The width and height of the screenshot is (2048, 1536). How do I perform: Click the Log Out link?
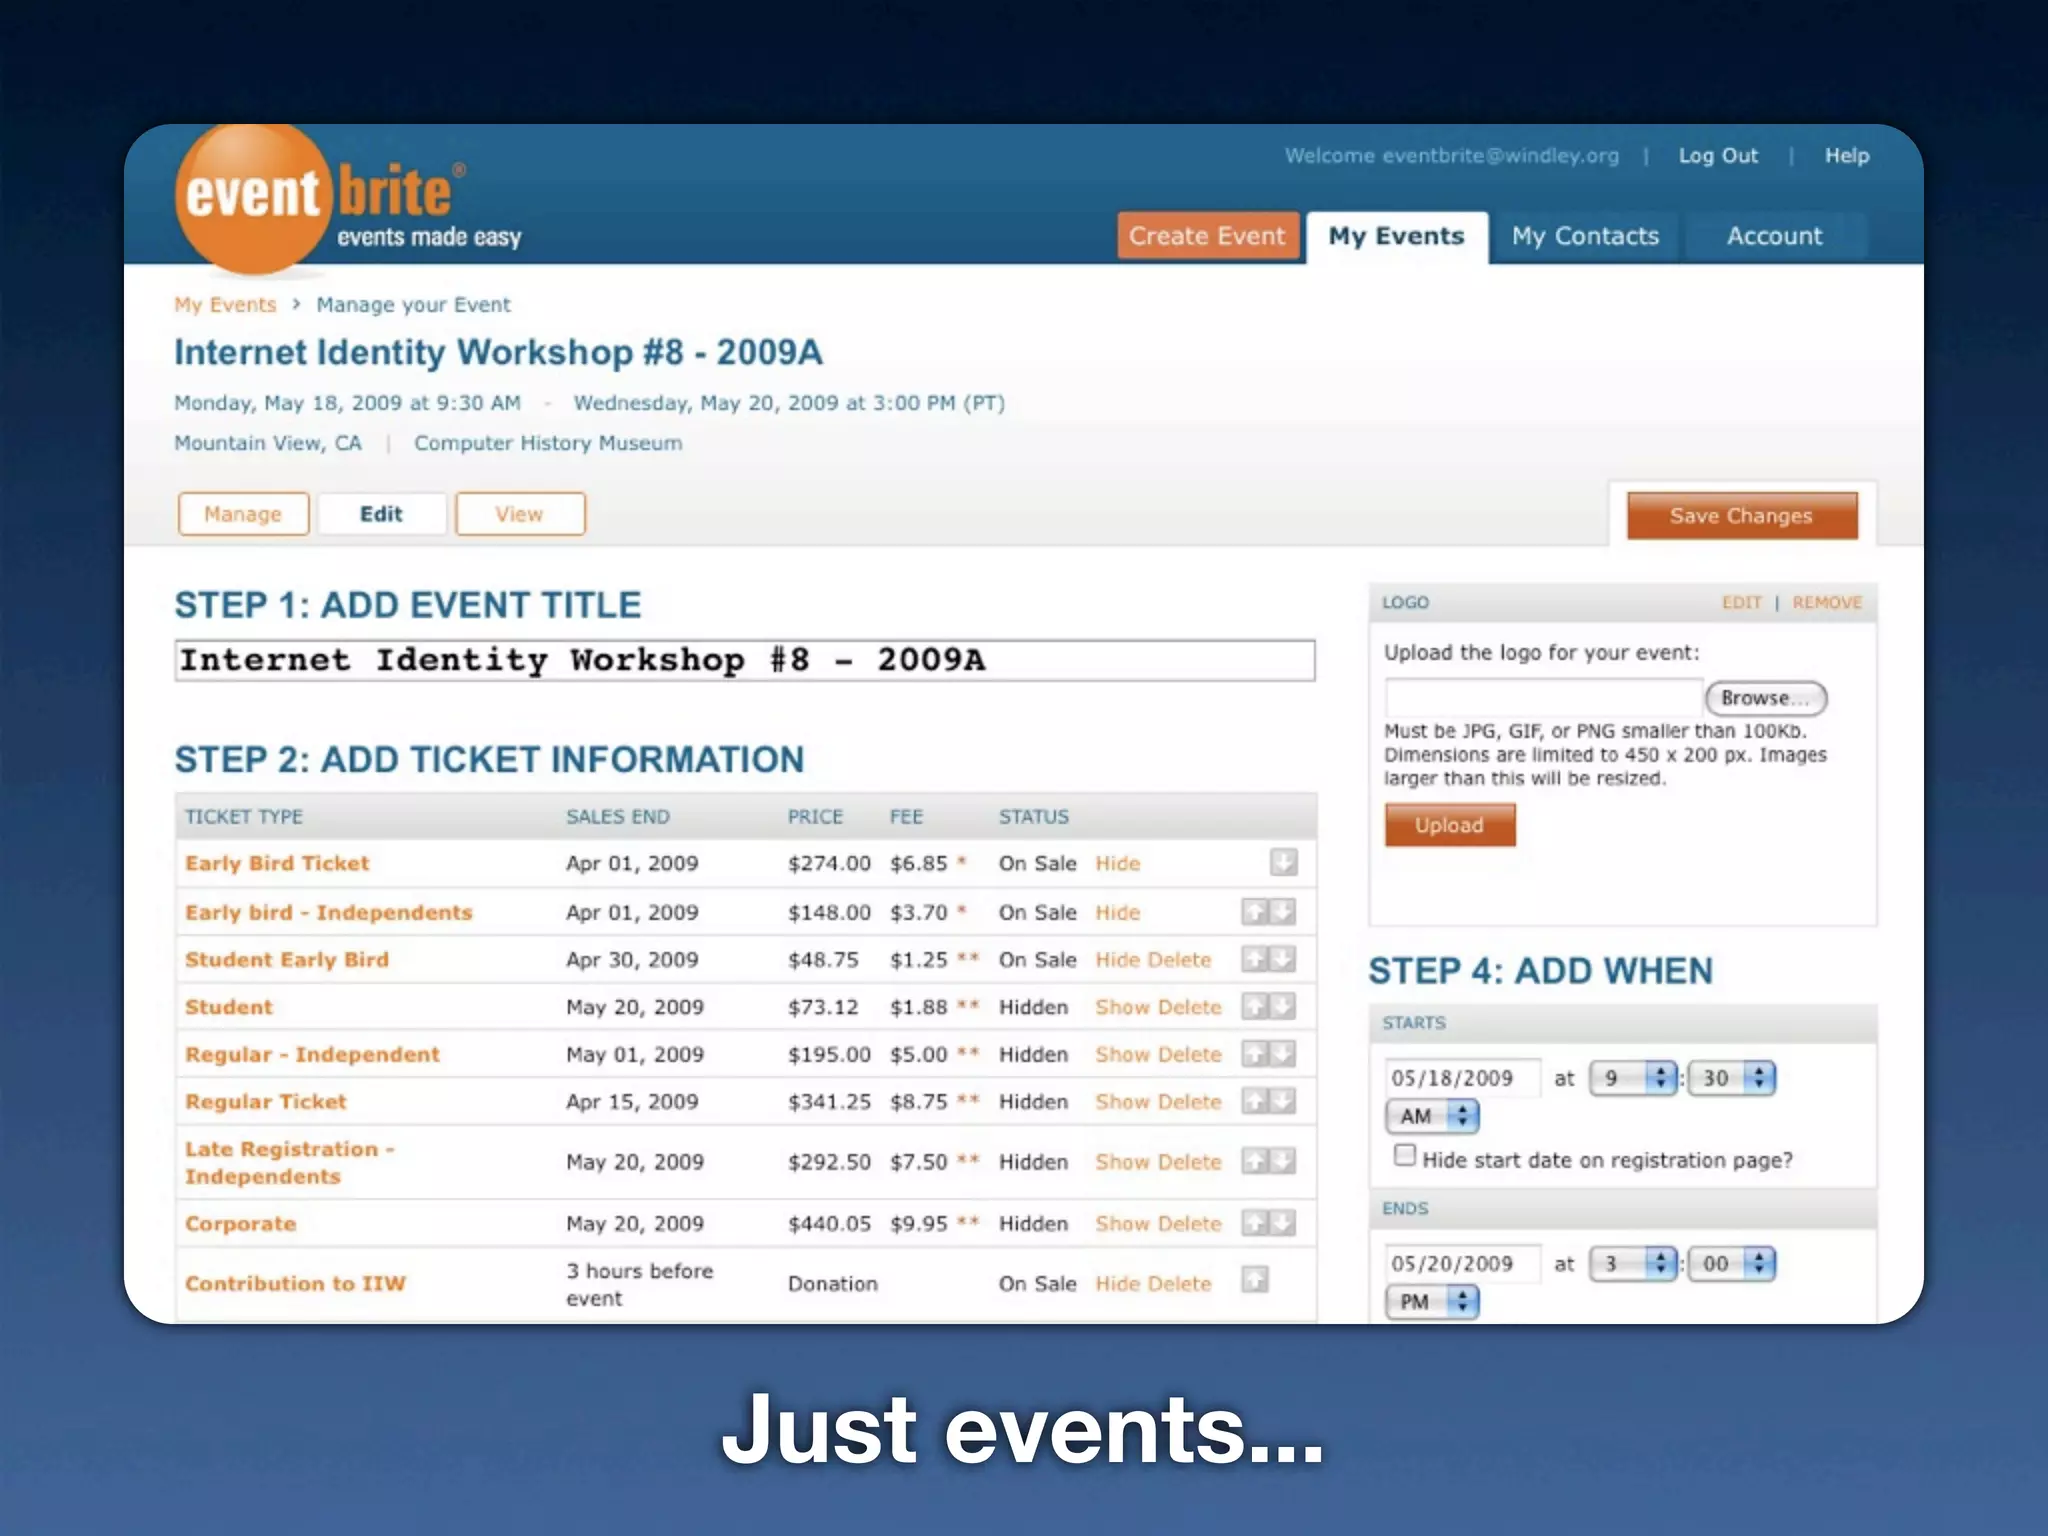(1718, 156)
